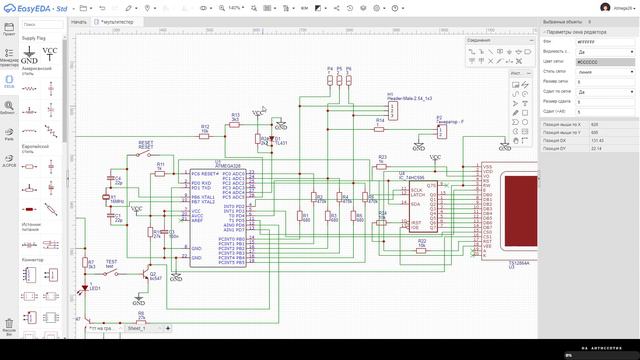The height and width of the screenshot is (360, 640).
Task: Open the Project panel in sidebar
Action: (9, 29)
